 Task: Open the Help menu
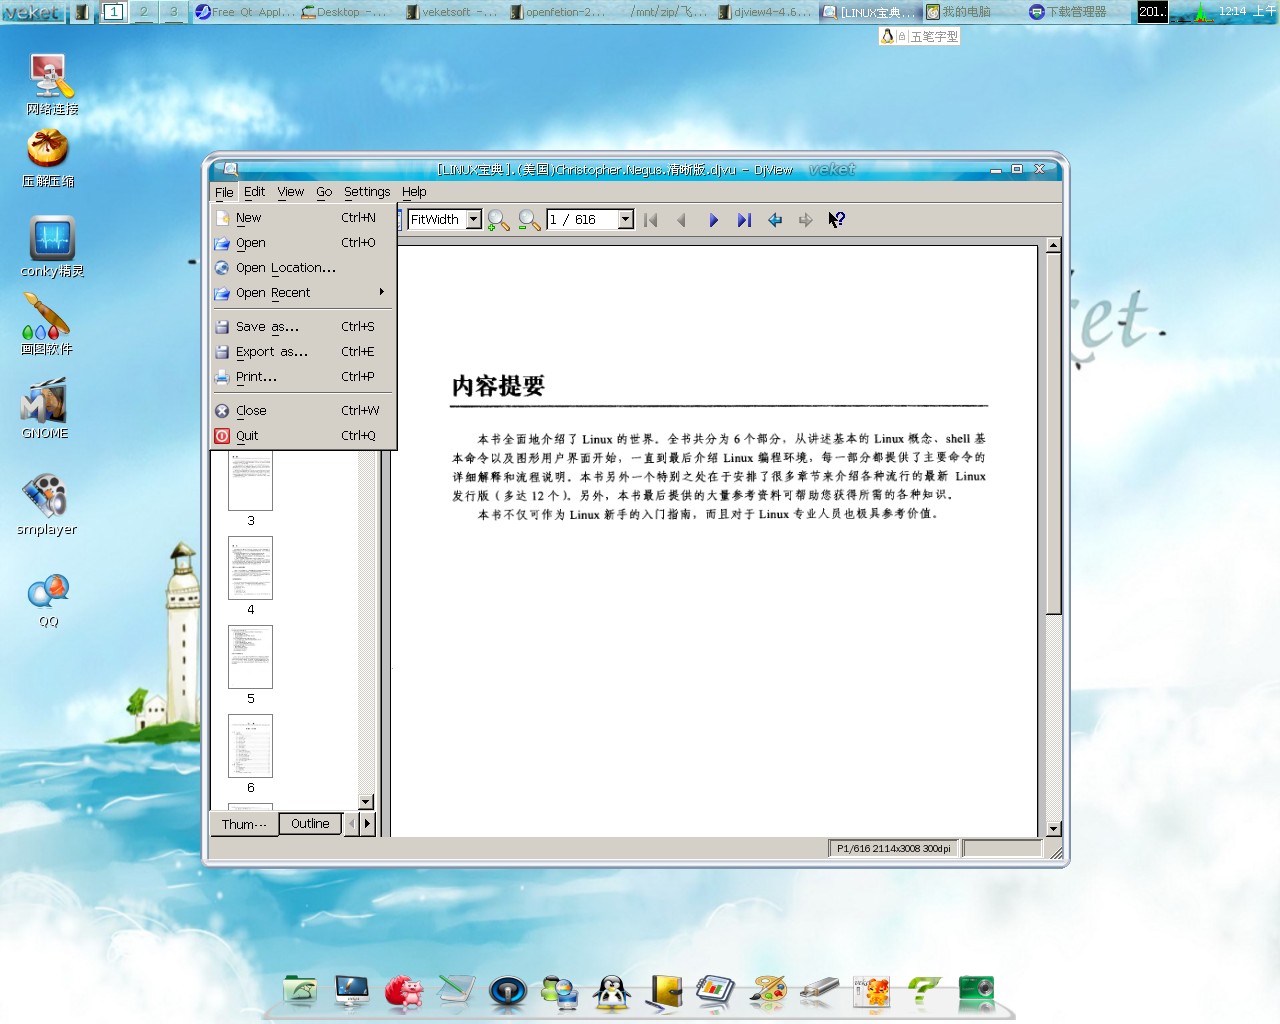pyautogui.click(x=414, y=192)
